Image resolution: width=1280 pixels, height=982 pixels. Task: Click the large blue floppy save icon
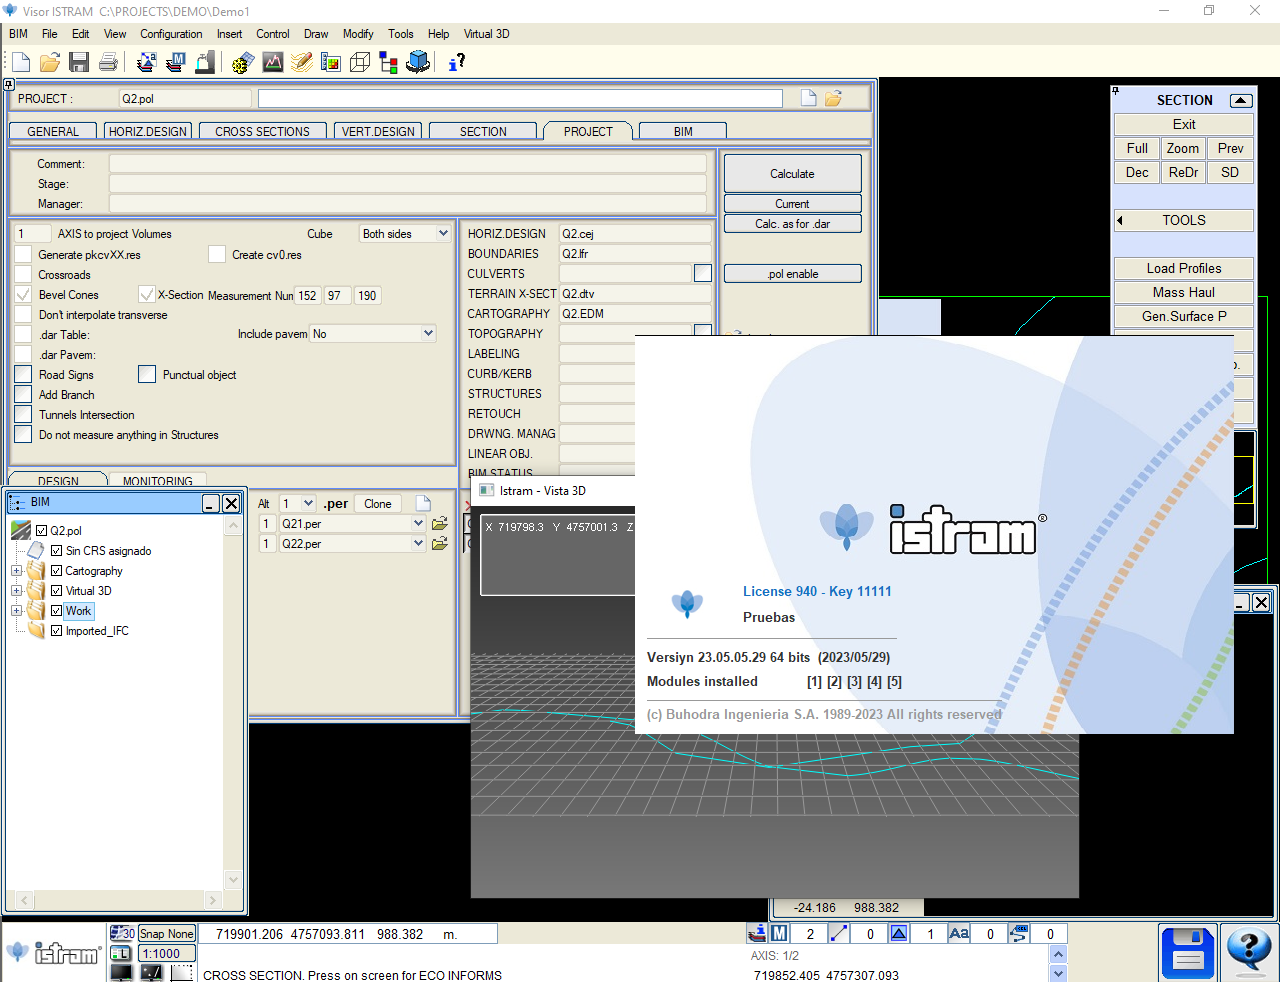coord(1188,953)
